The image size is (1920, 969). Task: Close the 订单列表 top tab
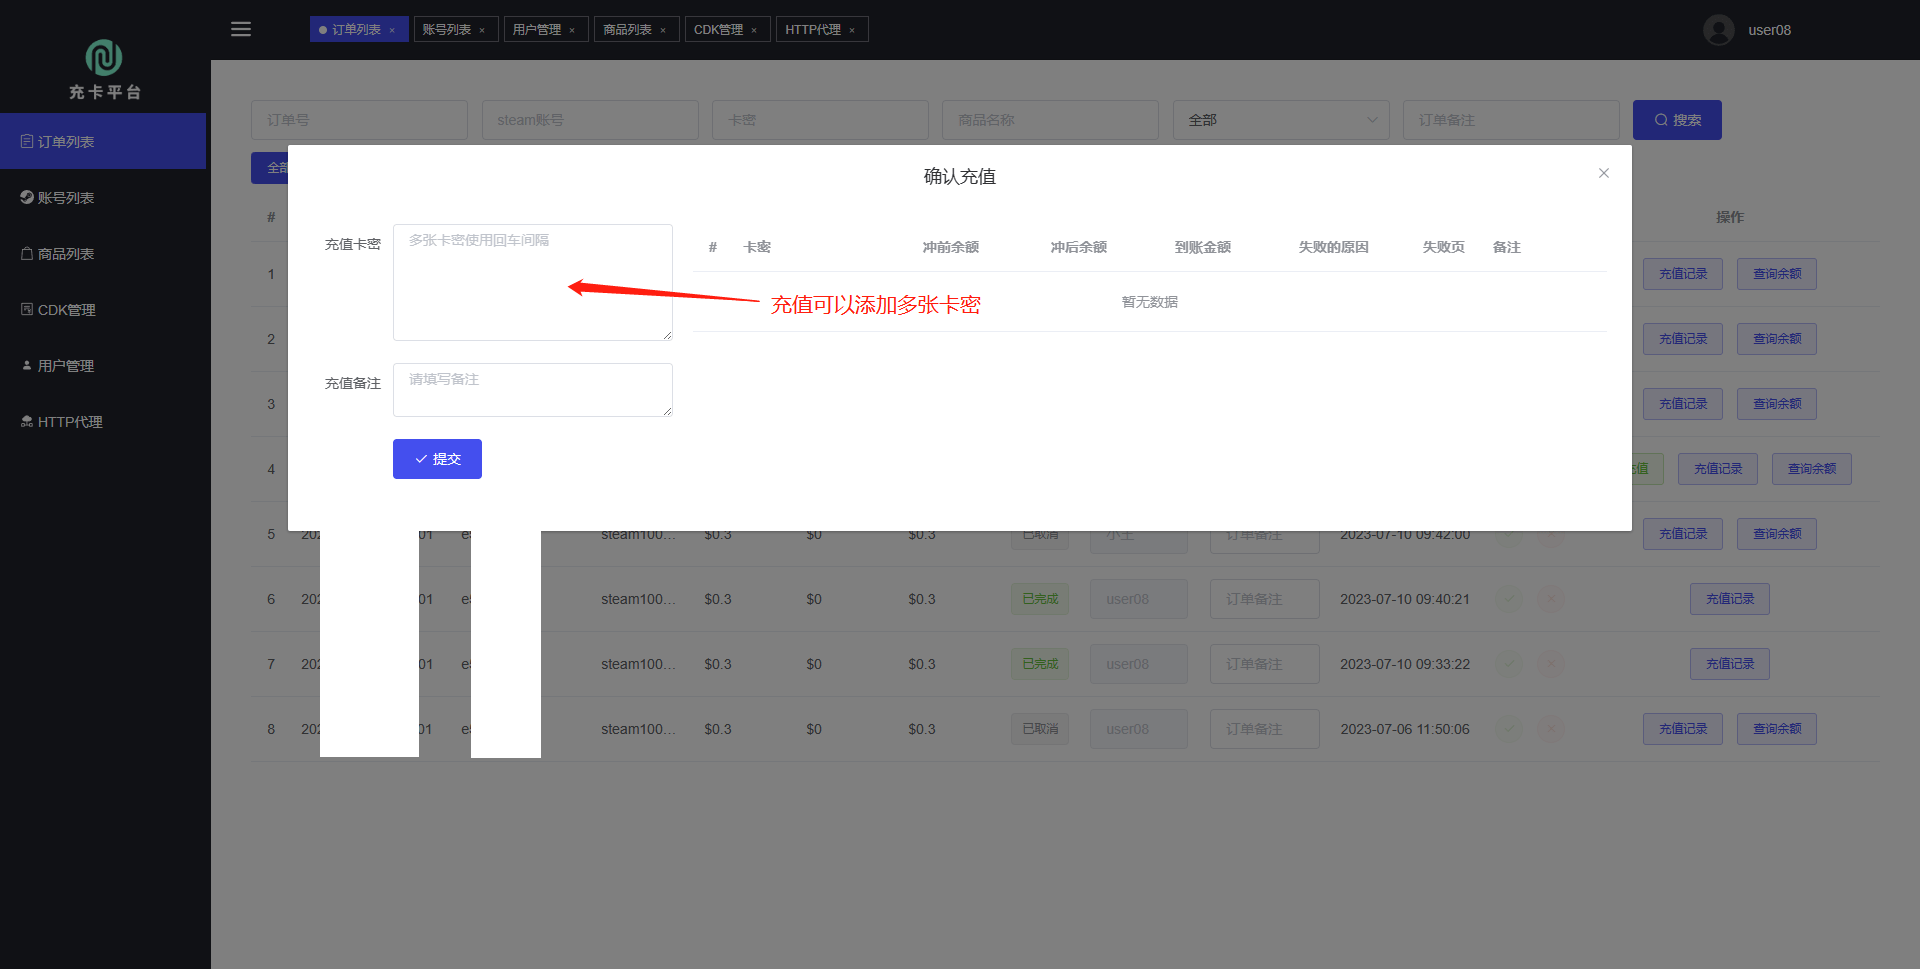(392, 30)
